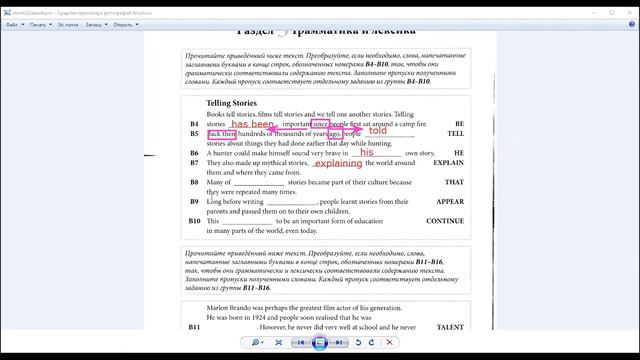Image resolution: width=640 pixels, height=360 pixels.
Task: Open the help icon in the menu bar
Action: (x=632, y=24)
